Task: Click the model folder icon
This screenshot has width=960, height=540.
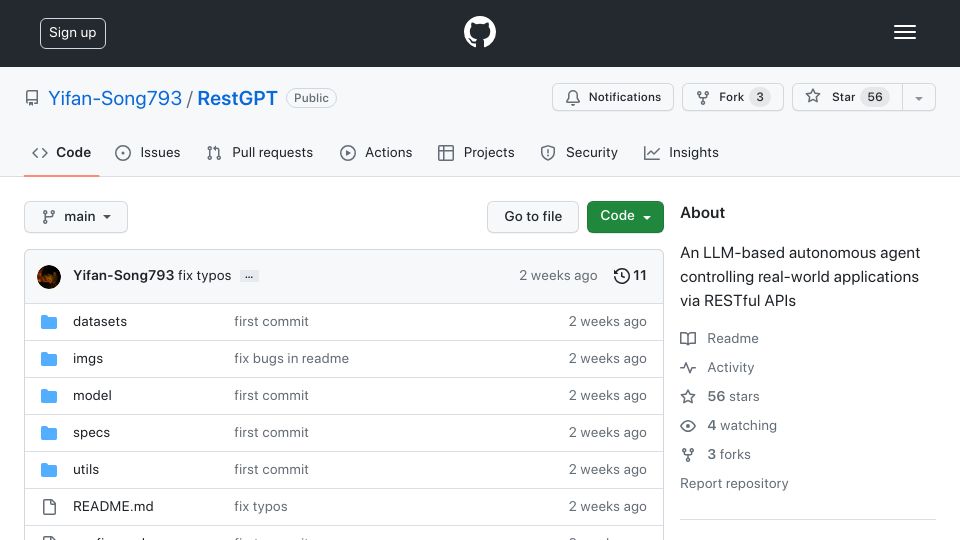Action: point(49,396)
